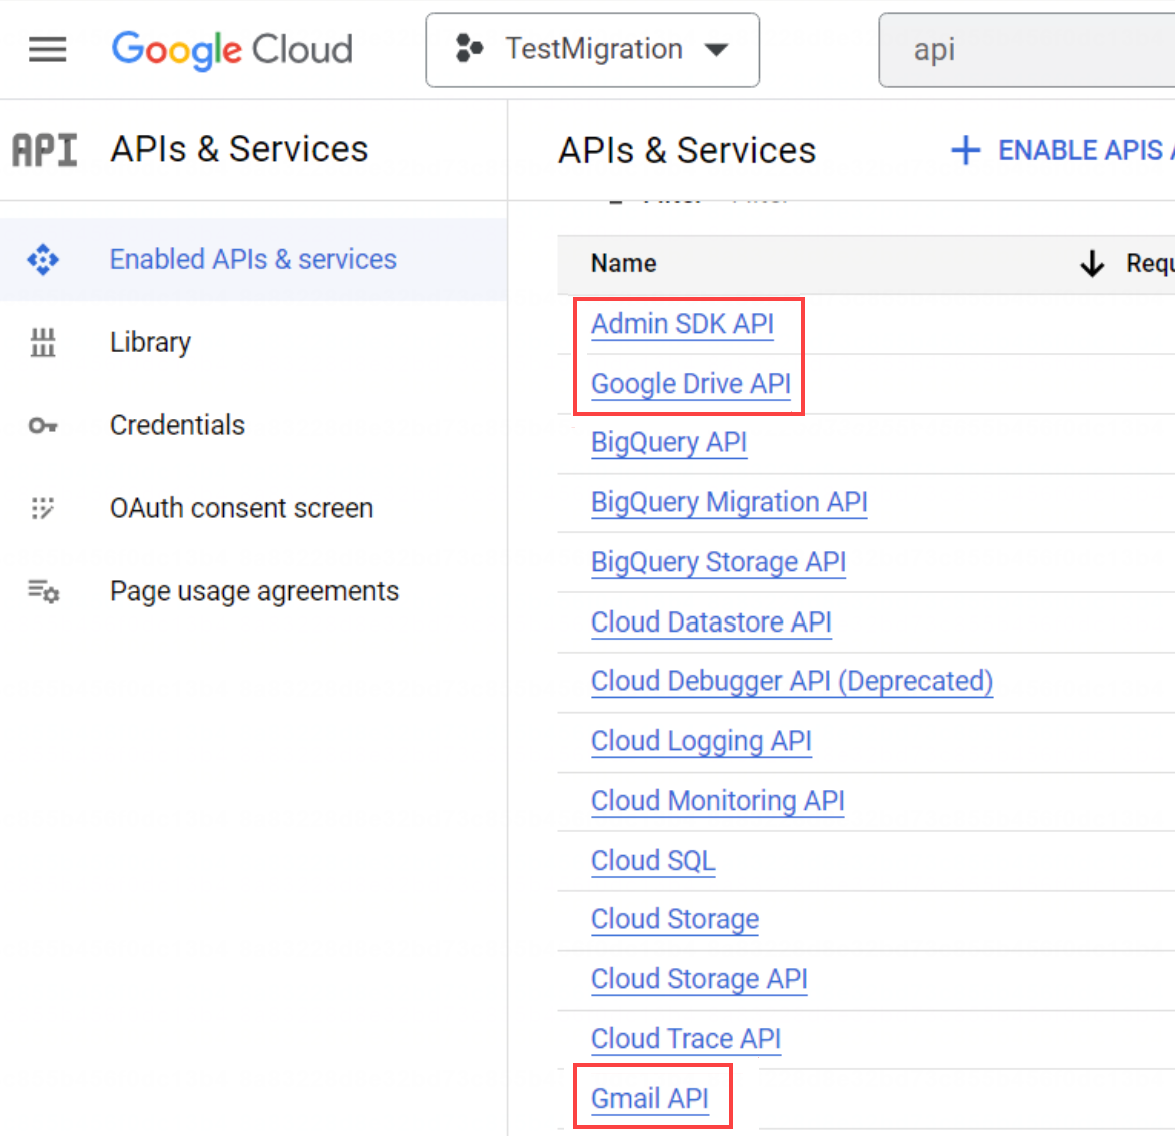Open the Admin SDK API link

click(682, 325)
